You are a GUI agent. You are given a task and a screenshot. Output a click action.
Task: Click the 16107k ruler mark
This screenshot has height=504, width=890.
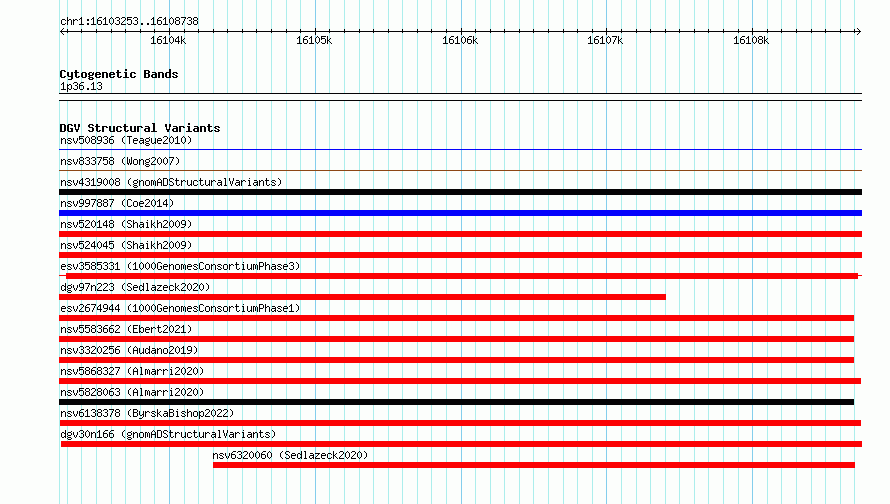click(x=605, y=40)
